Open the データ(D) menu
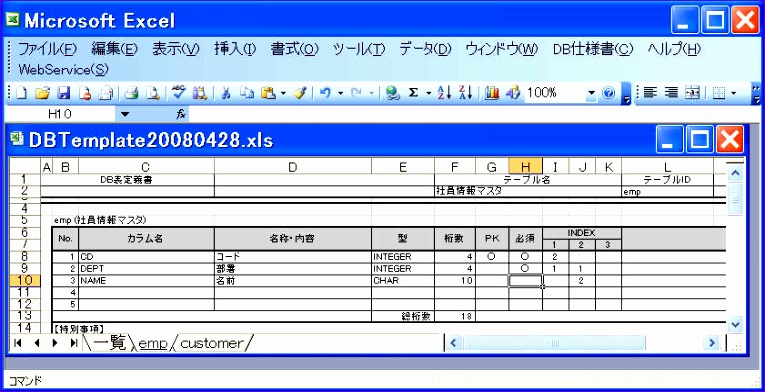Viewport: 765px width, 392px height. coord(425,49)
